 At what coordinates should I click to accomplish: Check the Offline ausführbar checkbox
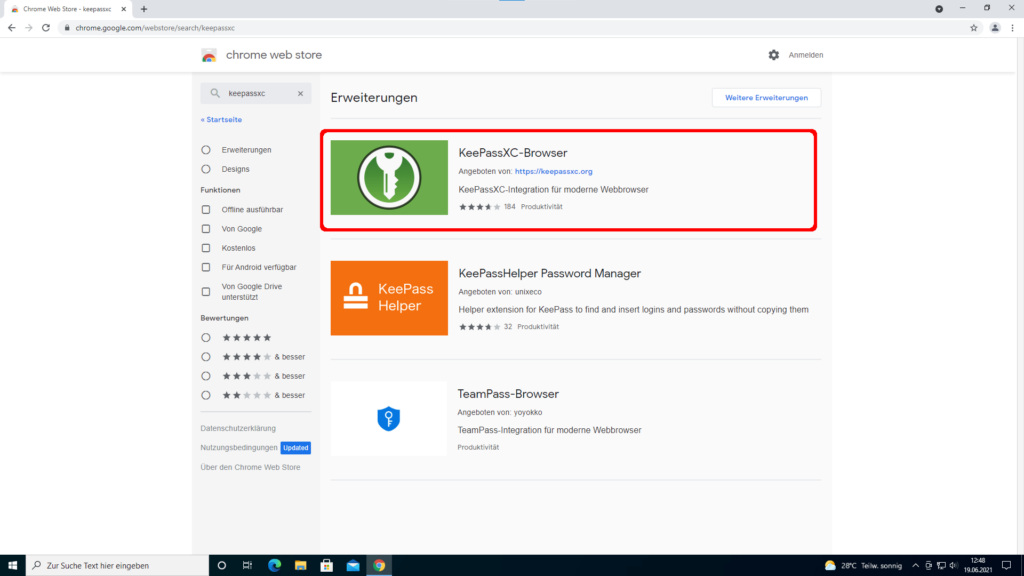pos(206,210)
